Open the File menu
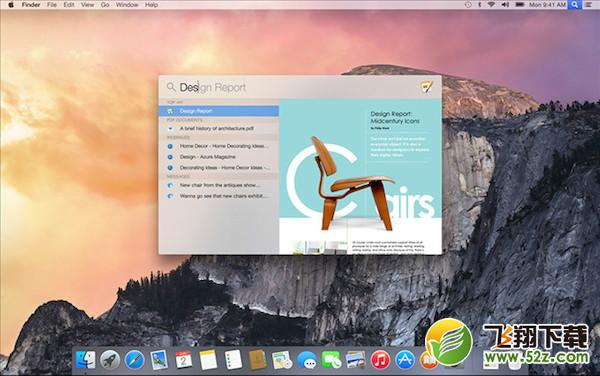Image resolution: width=600 pixels, height=376 pixels. pyautogui.click(x=52, y=5)
